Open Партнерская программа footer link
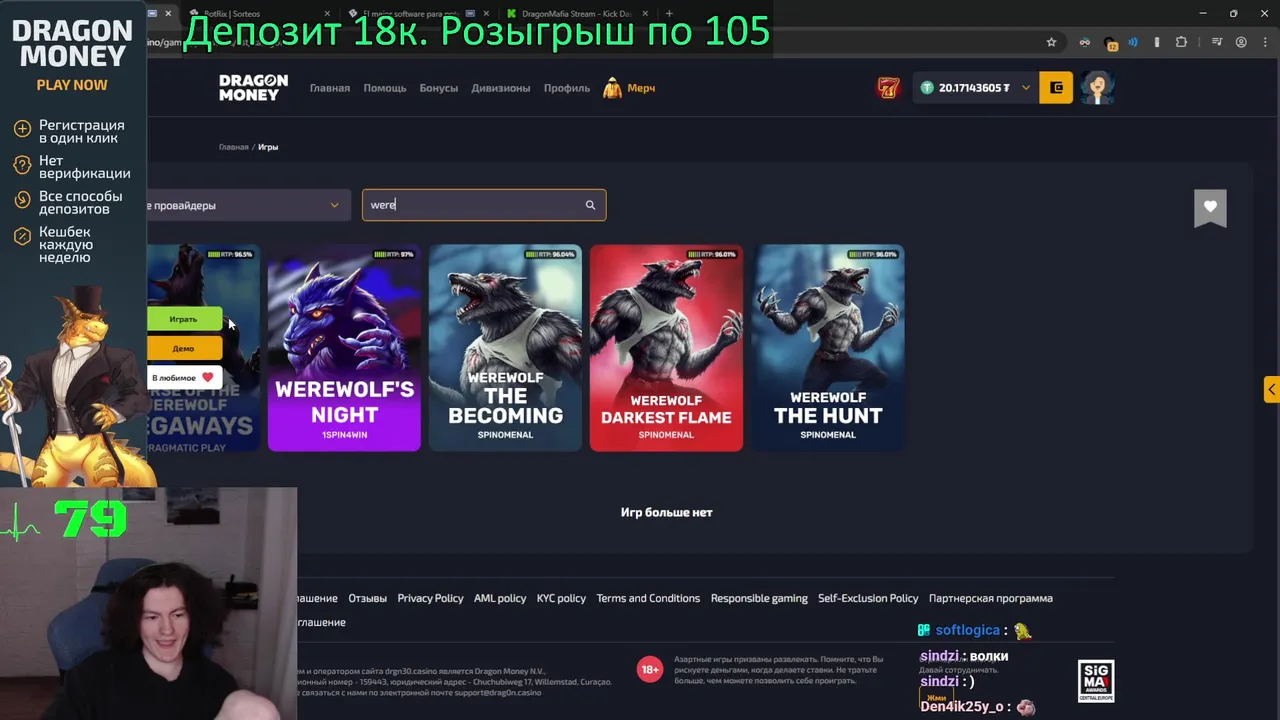1280x720 pixels. point(991,598)
